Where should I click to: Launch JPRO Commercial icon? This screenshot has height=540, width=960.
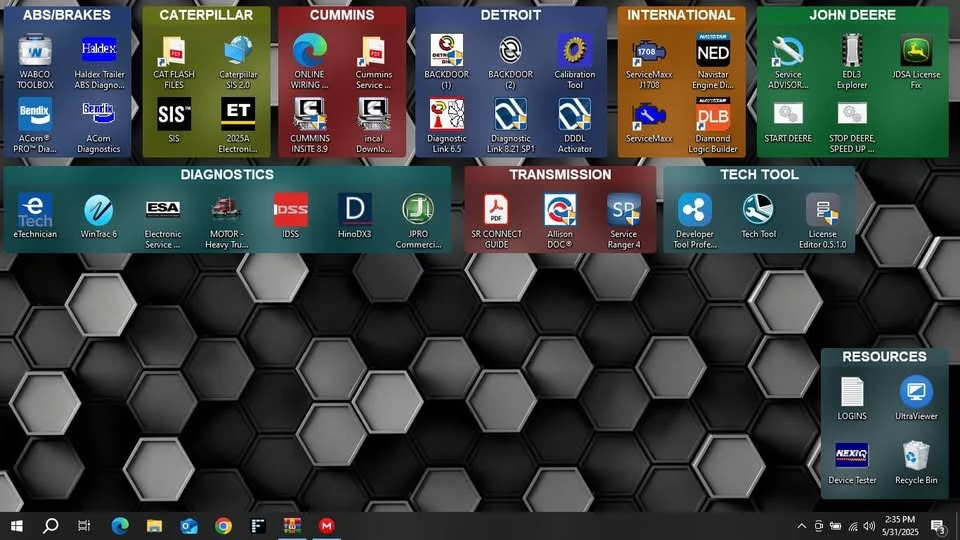418,221
